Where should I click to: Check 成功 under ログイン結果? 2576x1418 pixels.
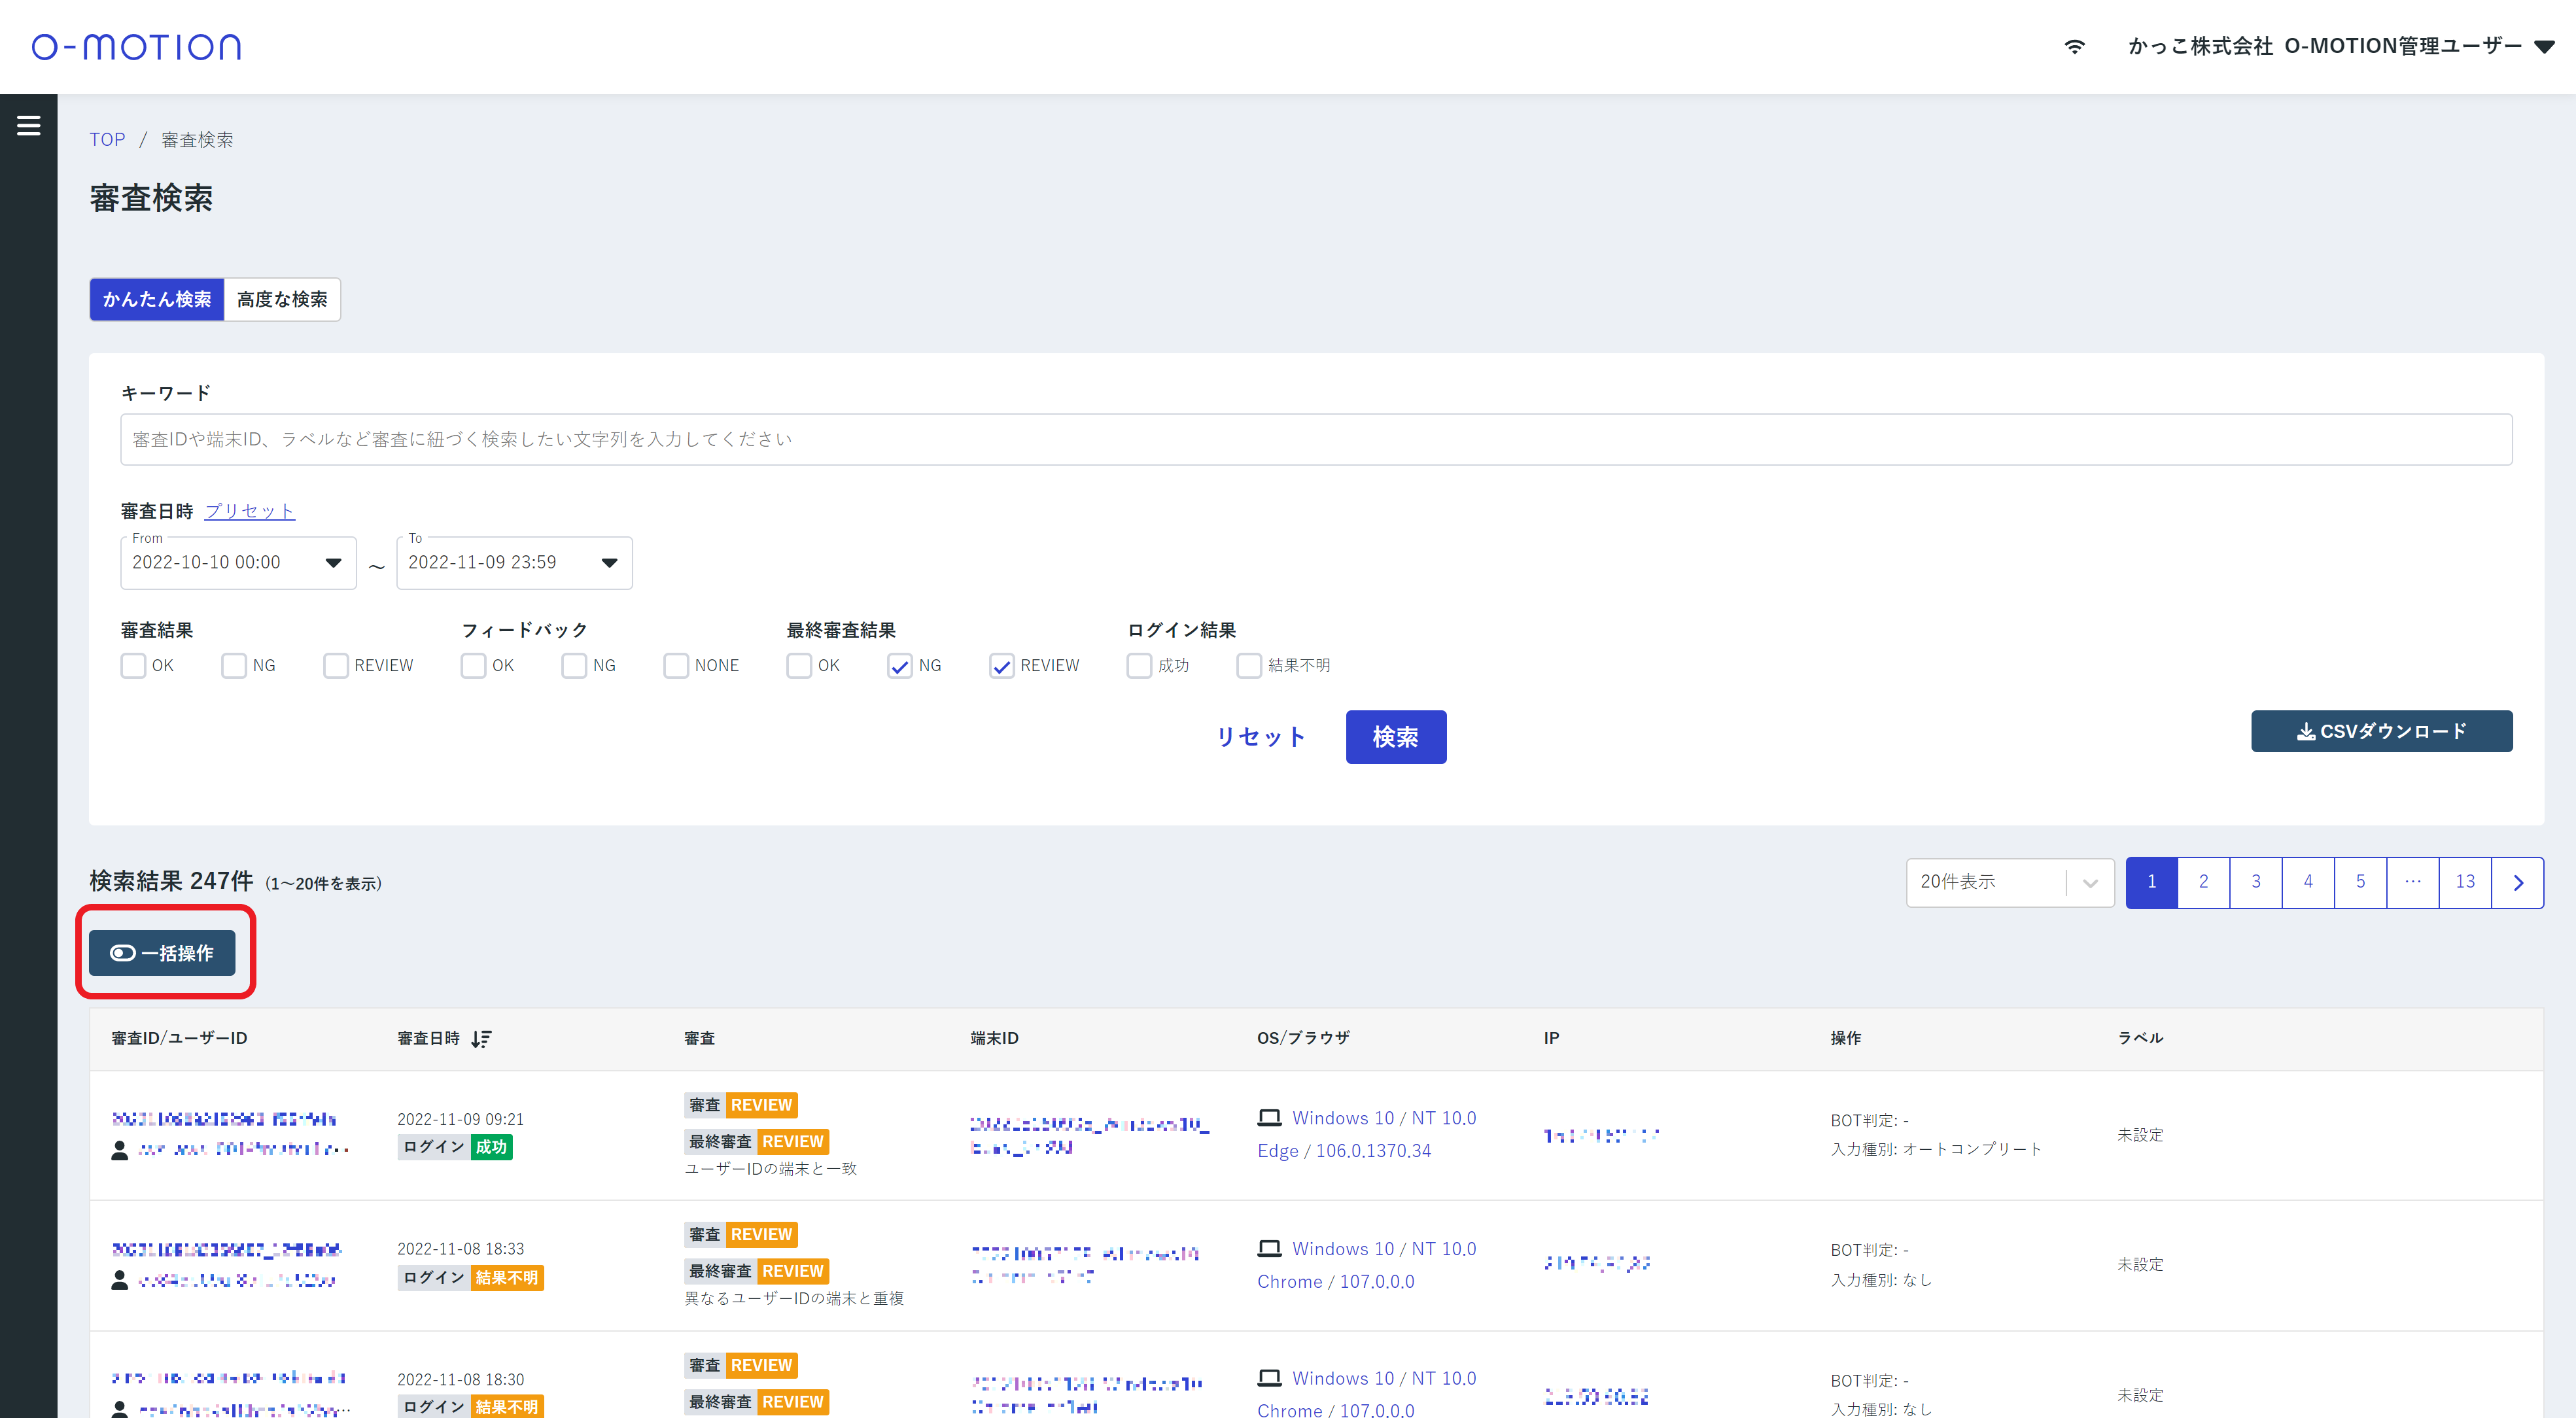point(1139,666)
